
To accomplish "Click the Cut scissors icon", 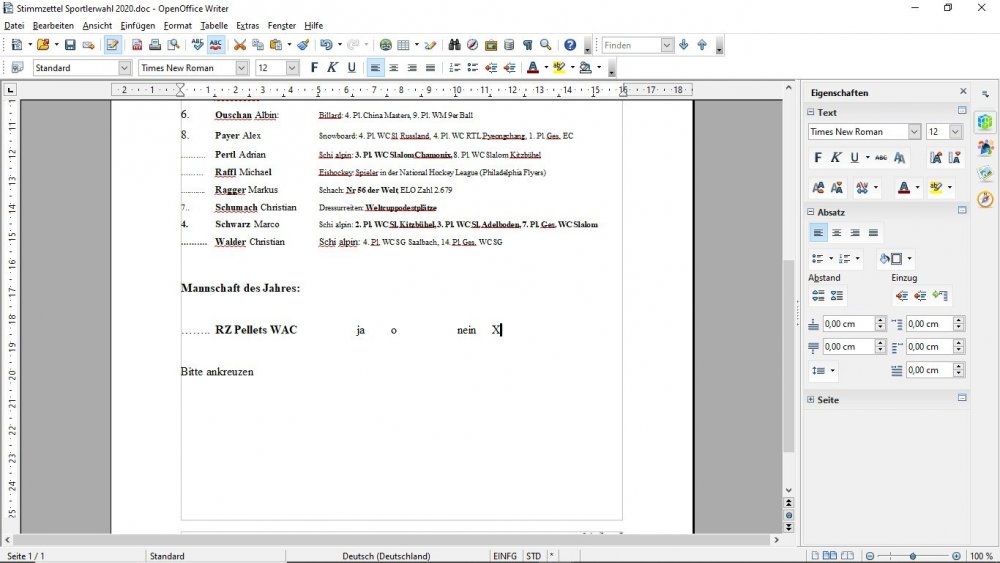I will click(240, 45).
